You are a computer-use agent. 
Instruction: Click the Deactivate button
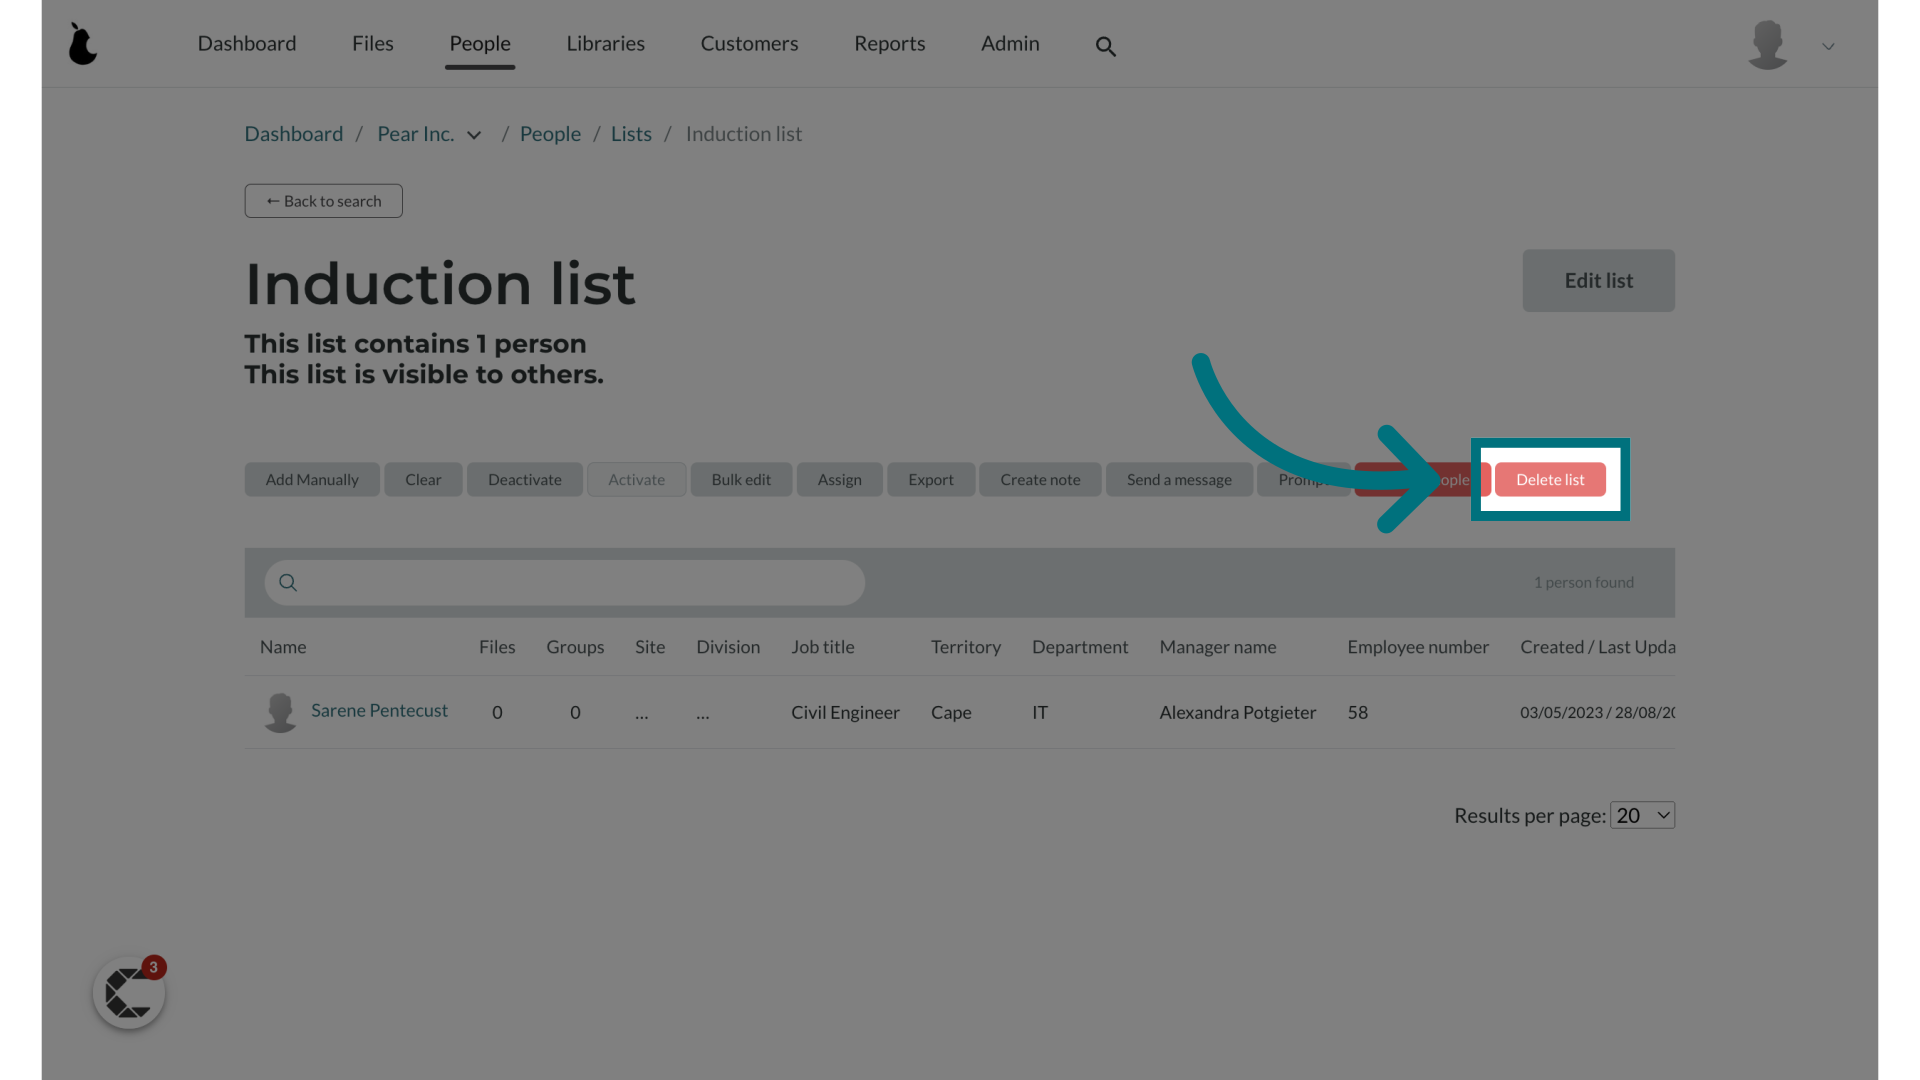525,480
